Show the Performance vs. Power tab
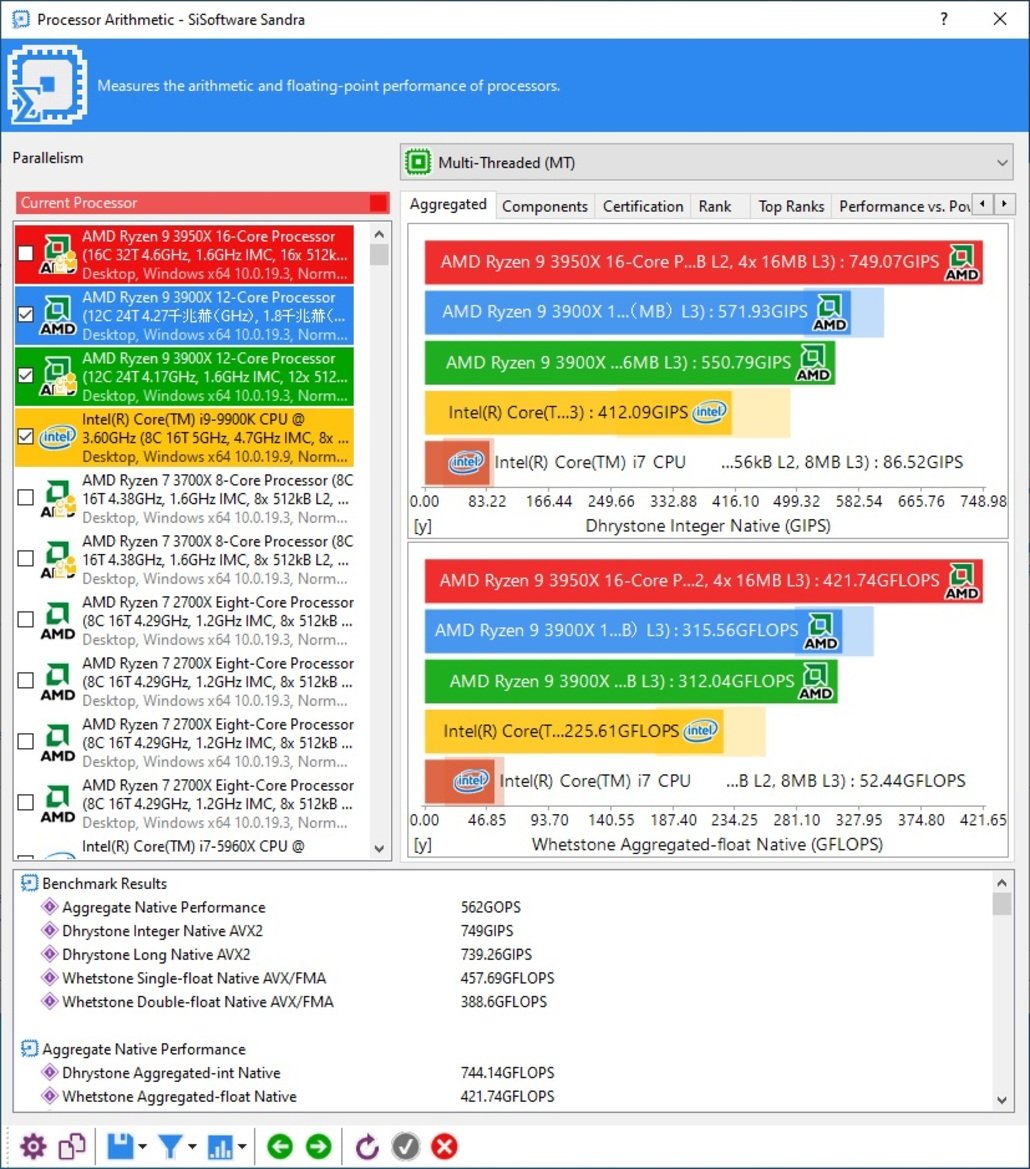The width and height of the screenshot is (1030, 1169). (x=904, y=207)
